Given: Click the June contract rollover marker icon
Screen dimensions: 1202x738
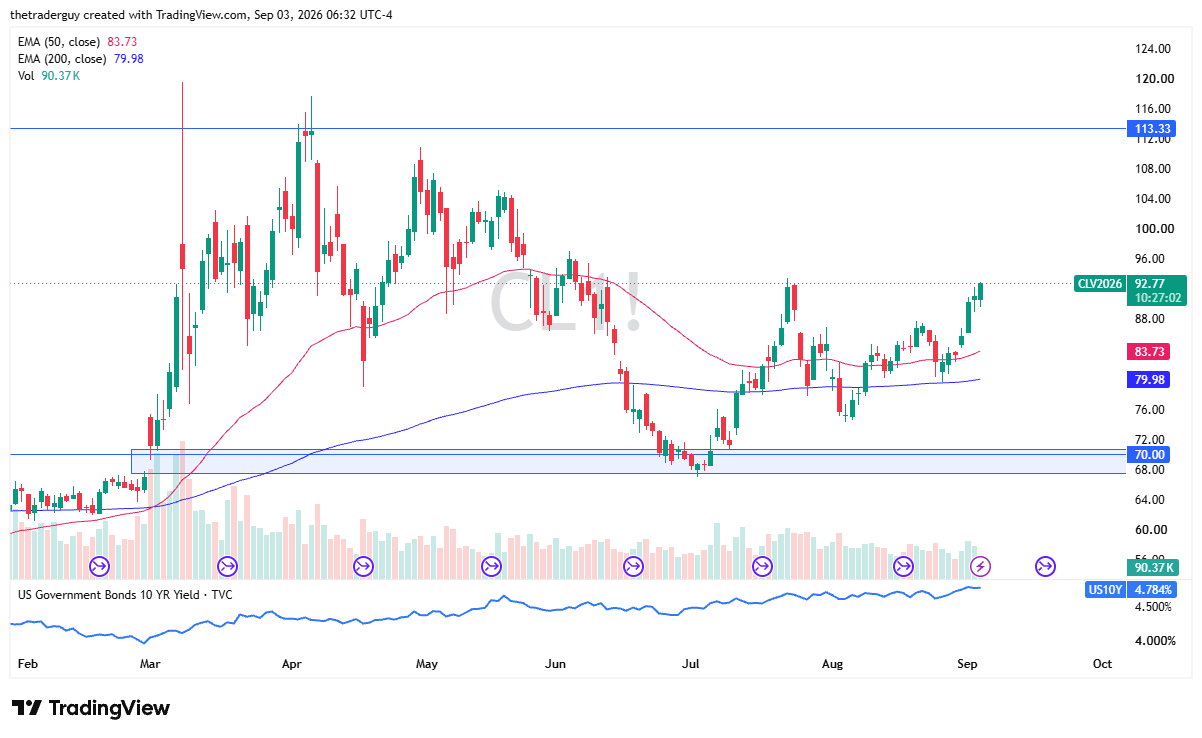Looking at the screenshot, I should pyautogui.click(x=633, y=567).
